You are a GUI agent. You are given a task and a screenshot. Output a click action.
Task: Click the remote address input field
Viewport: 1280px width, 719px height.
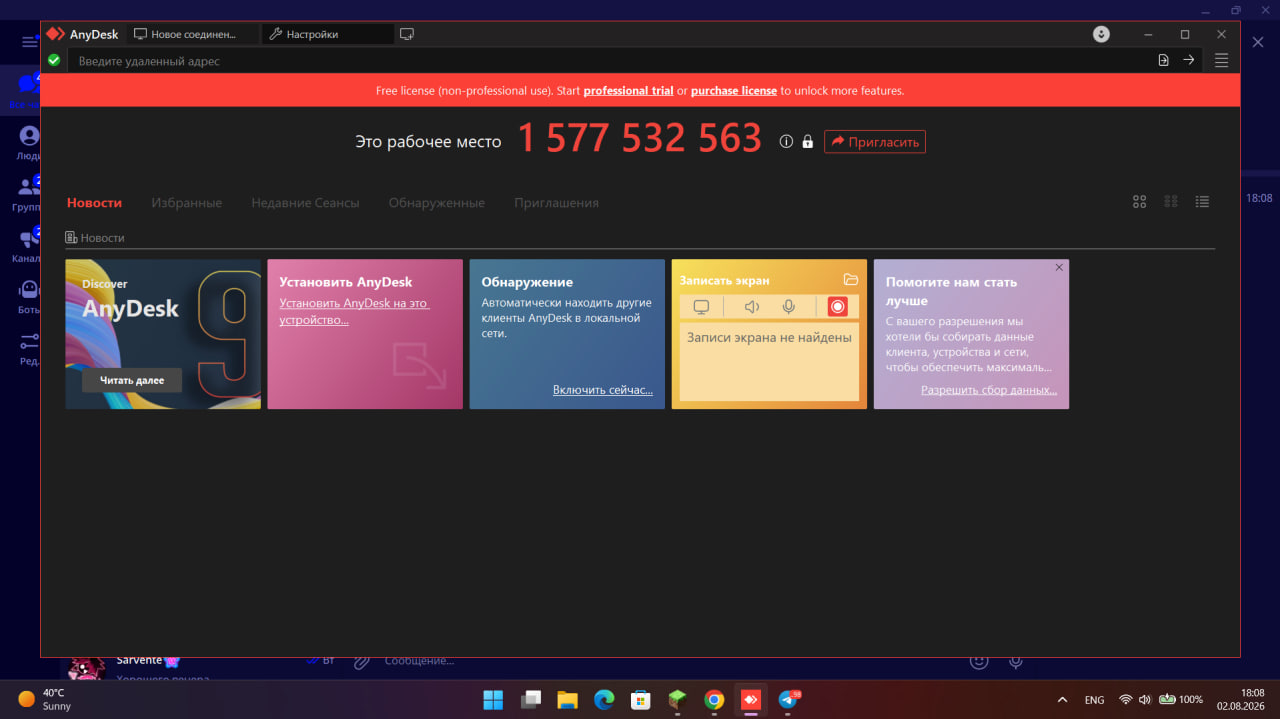pos(610,61)
